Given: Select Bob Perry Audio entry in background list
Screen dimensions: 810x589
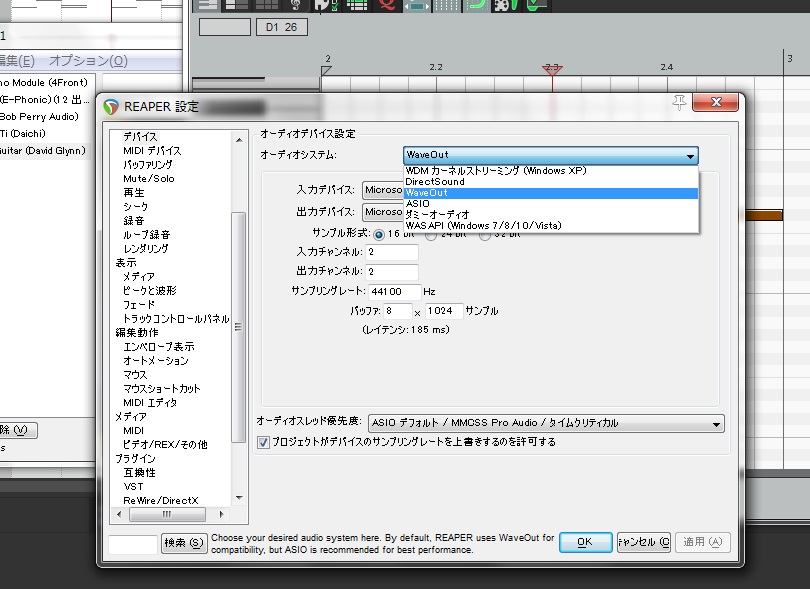Looking at the screenshot, I should [x=39, y=117].
